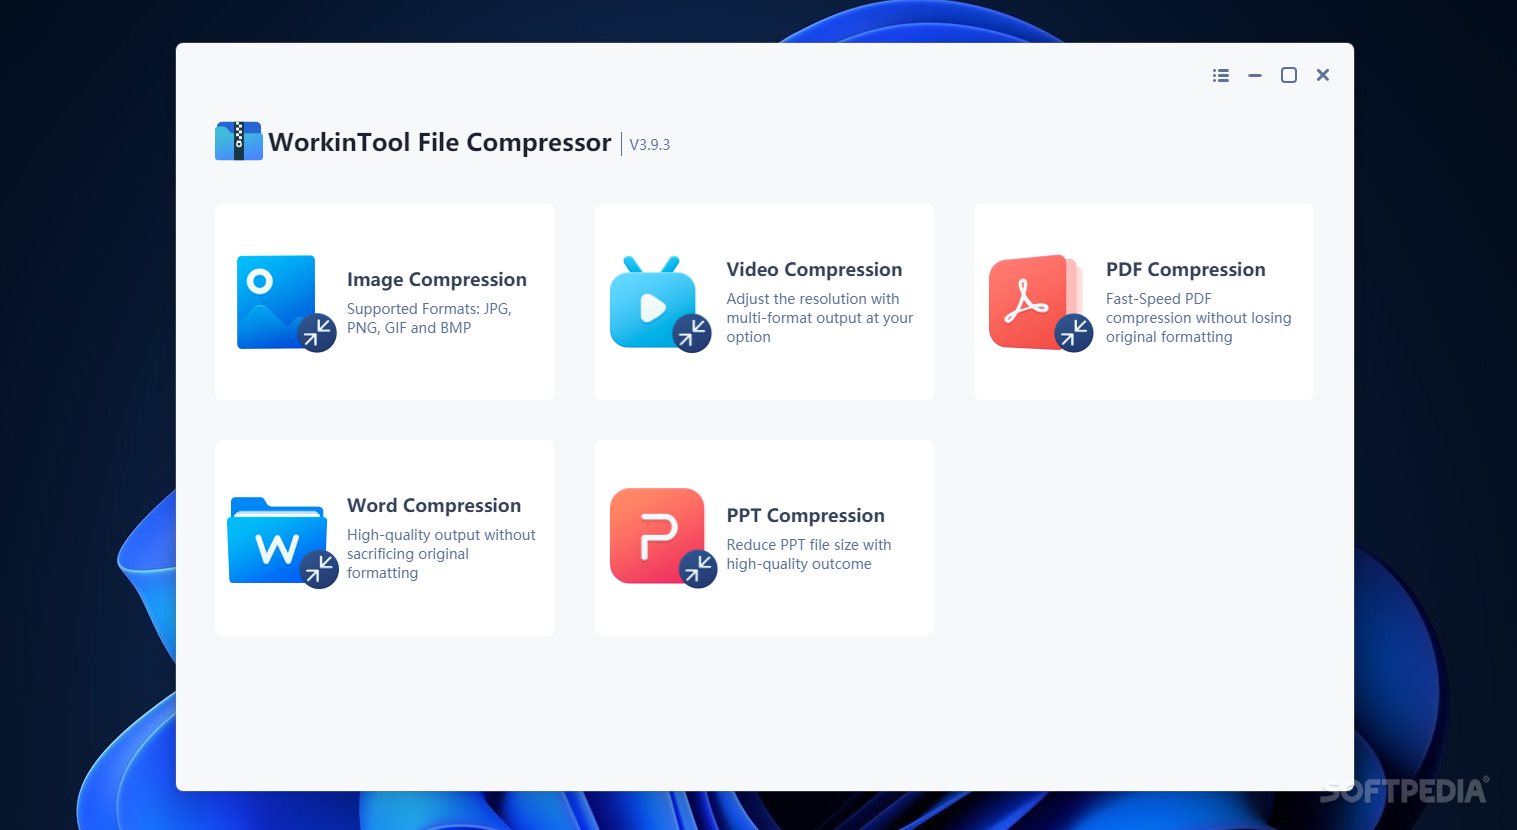Screen dimensions: 1517x830
Task: Click the WorkinTool File Compressor logo
Action: point(238,141)
